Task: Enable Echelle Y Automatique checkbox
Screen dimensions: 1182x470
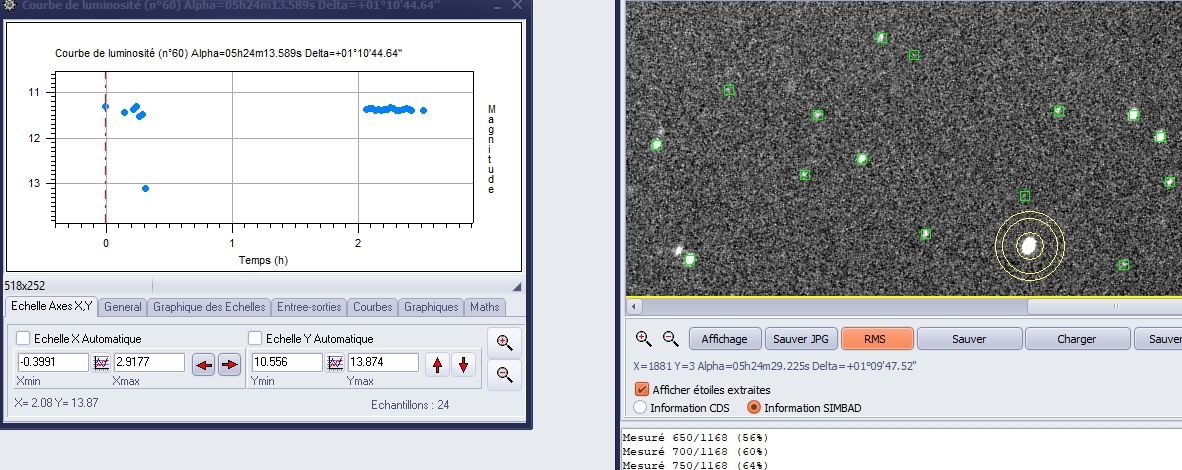Action: (x=256, y=338)
